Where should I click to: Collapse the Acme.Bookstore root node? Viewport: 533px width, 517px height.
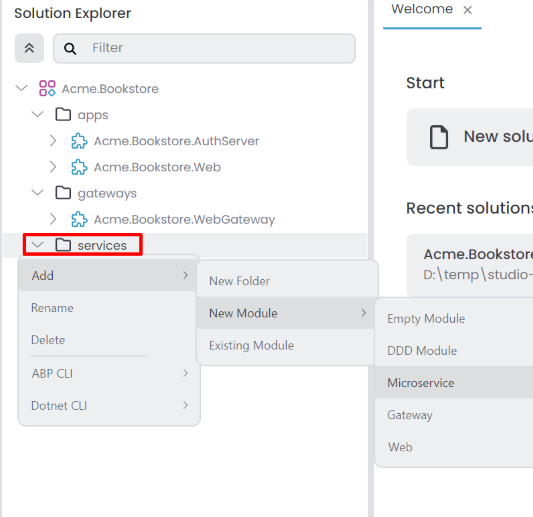pyautogui.click(x=21, y=88)
